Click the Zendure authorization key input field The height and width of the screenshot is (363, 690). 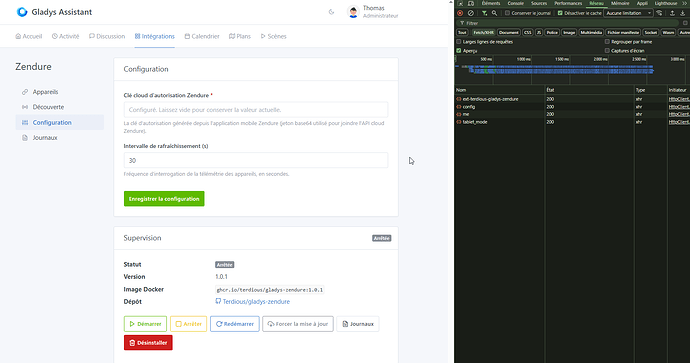(x=256, y=110)
